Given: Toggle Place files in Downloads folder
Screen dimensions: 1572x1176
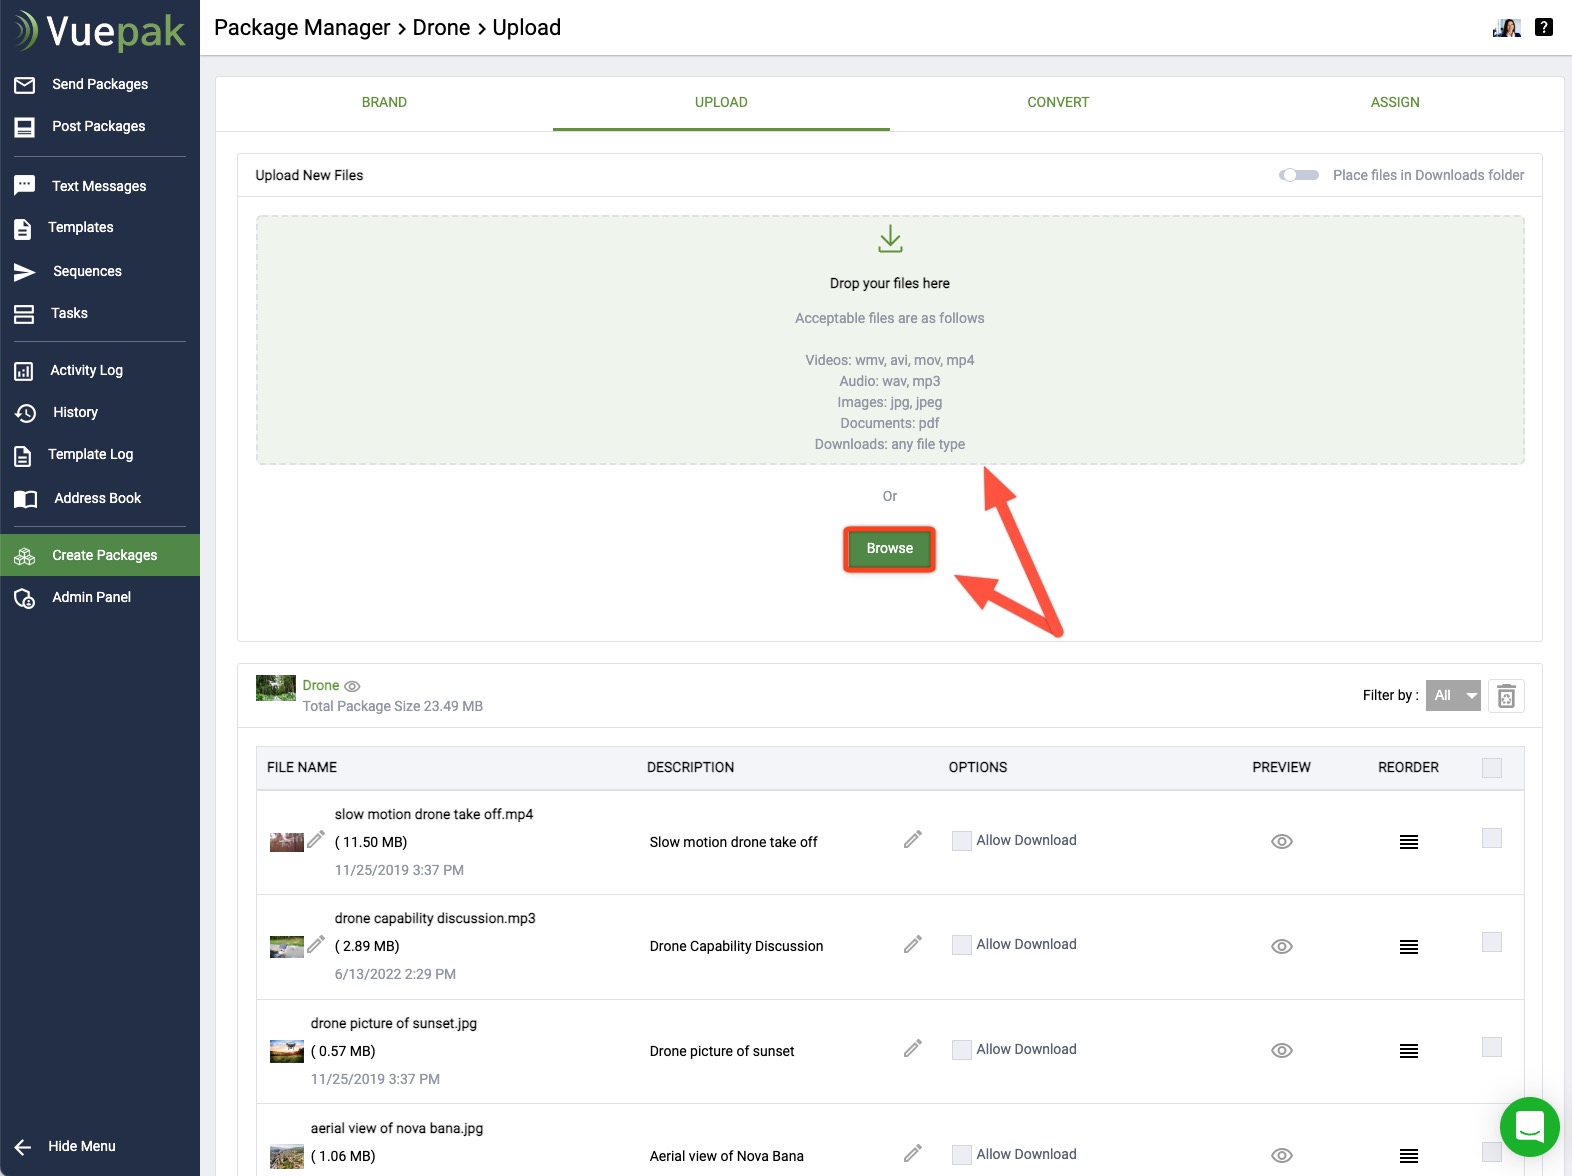Looking at the screenshot, I should [1299, 175].
